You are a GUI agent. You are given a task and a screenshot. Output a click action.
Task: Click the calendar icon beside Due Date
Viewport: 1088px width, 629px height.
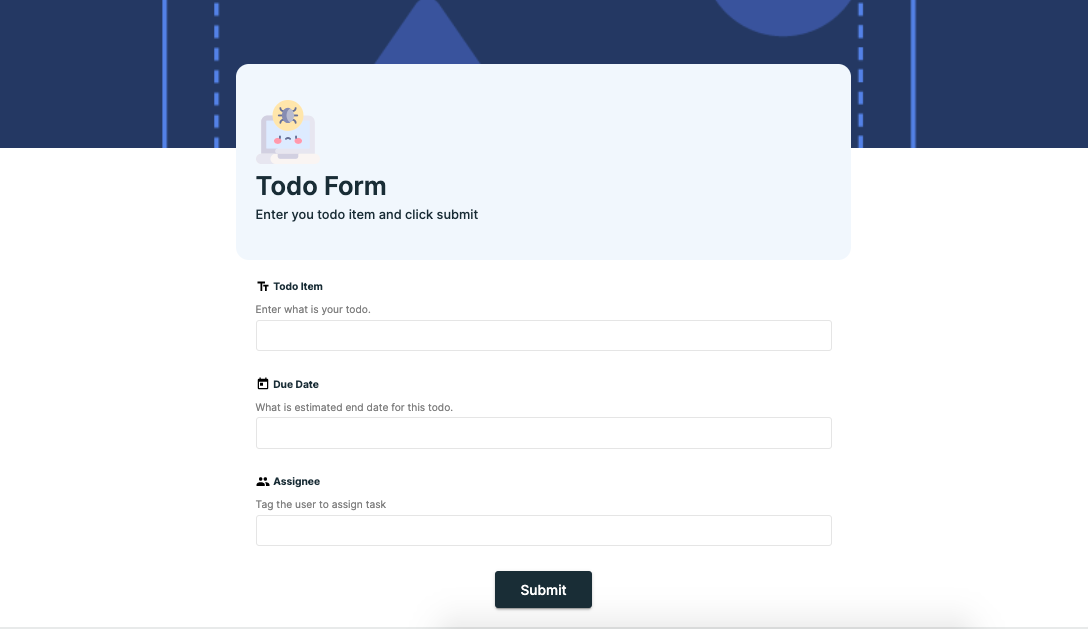pyautogui.click(x=263, y=384)
